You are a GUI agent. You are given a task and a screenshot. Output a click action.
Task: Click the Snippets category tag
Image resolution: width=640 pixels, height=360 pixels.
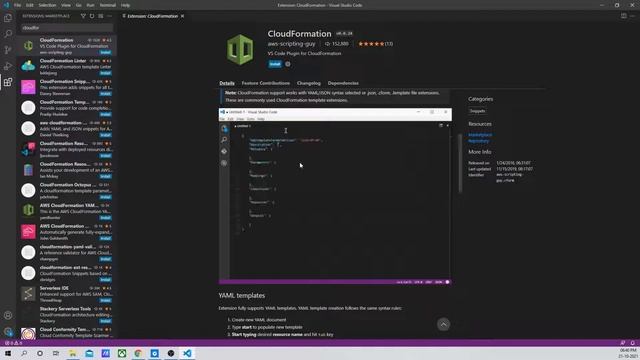coord(477,111)
